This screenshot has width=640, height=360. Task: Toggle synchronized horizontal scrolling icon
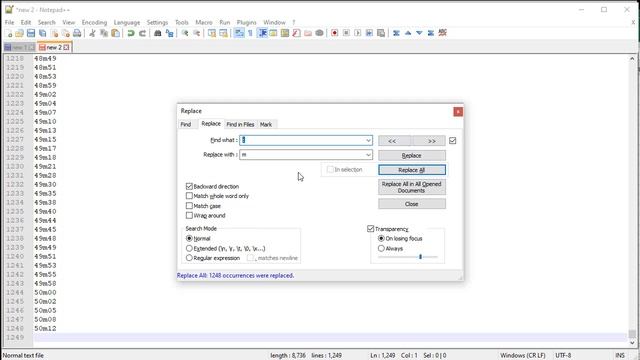pos(223,33)
